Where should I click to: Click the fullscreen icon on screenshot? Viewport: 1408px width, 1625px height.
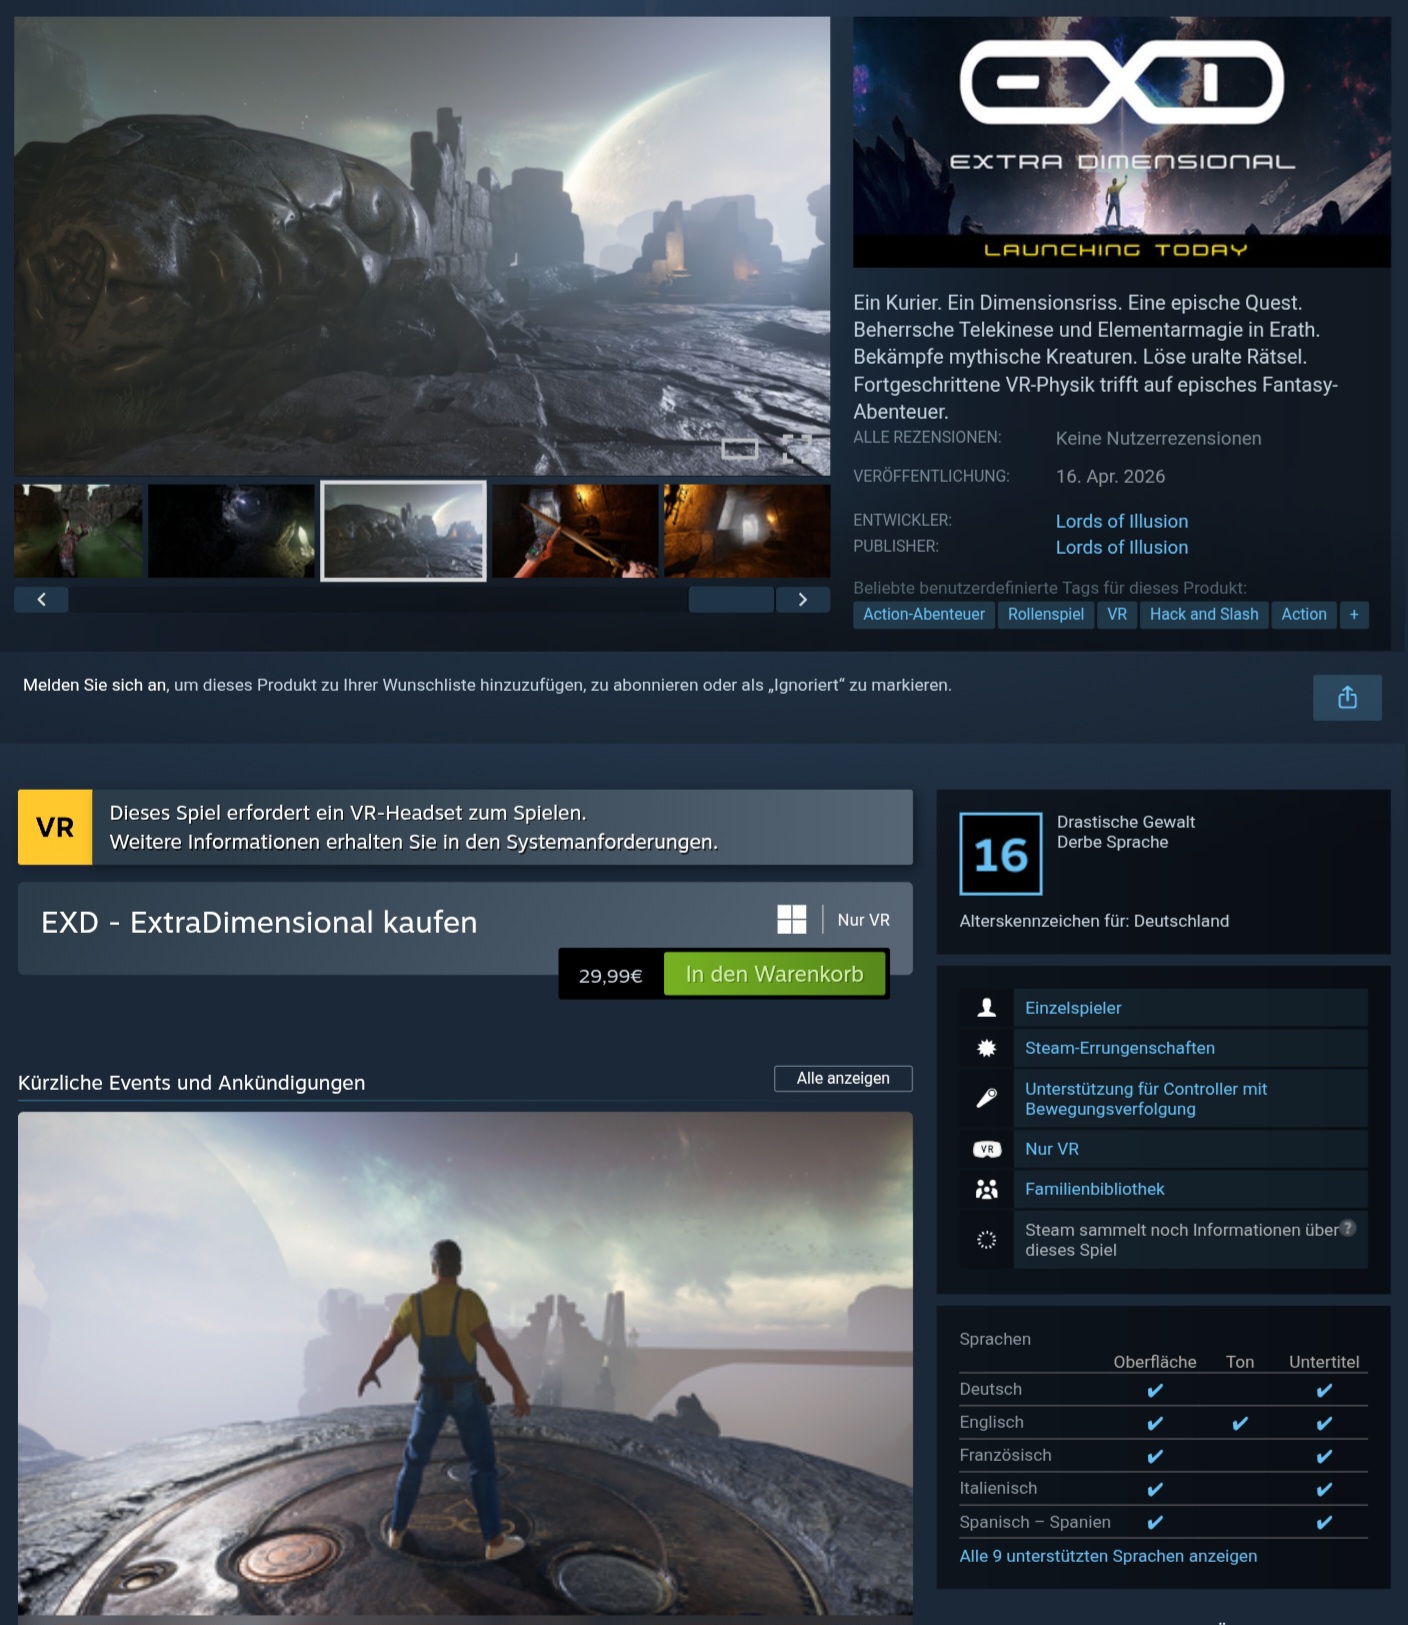(797, 448)
